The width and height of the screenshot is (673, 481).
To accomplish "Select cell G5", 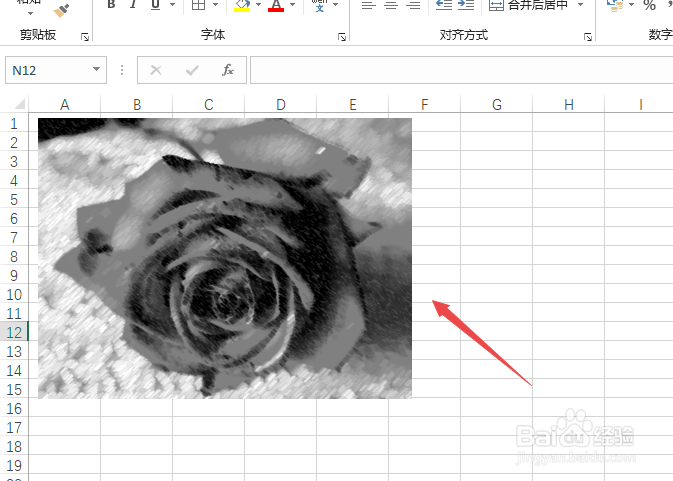I will click(497, 200).
